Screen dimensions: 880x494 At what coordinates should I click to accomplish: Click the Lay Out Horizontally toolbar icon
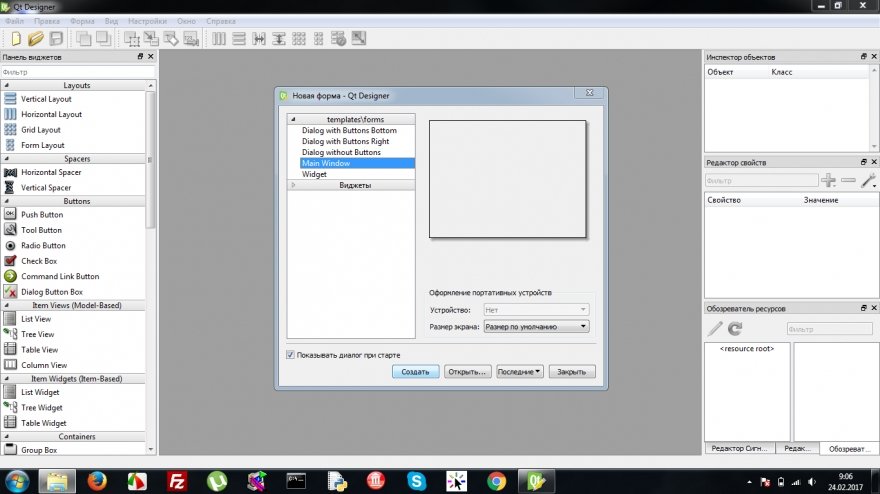pos(219,39)
